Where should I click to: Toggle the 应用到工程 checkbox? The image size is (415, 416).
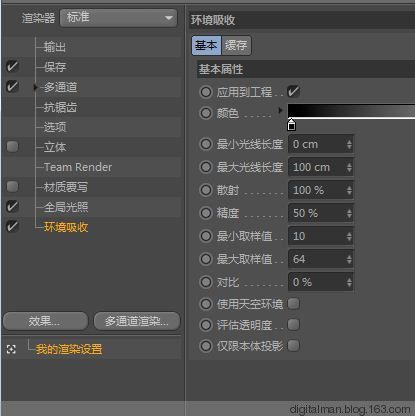[x=293, y=92]
